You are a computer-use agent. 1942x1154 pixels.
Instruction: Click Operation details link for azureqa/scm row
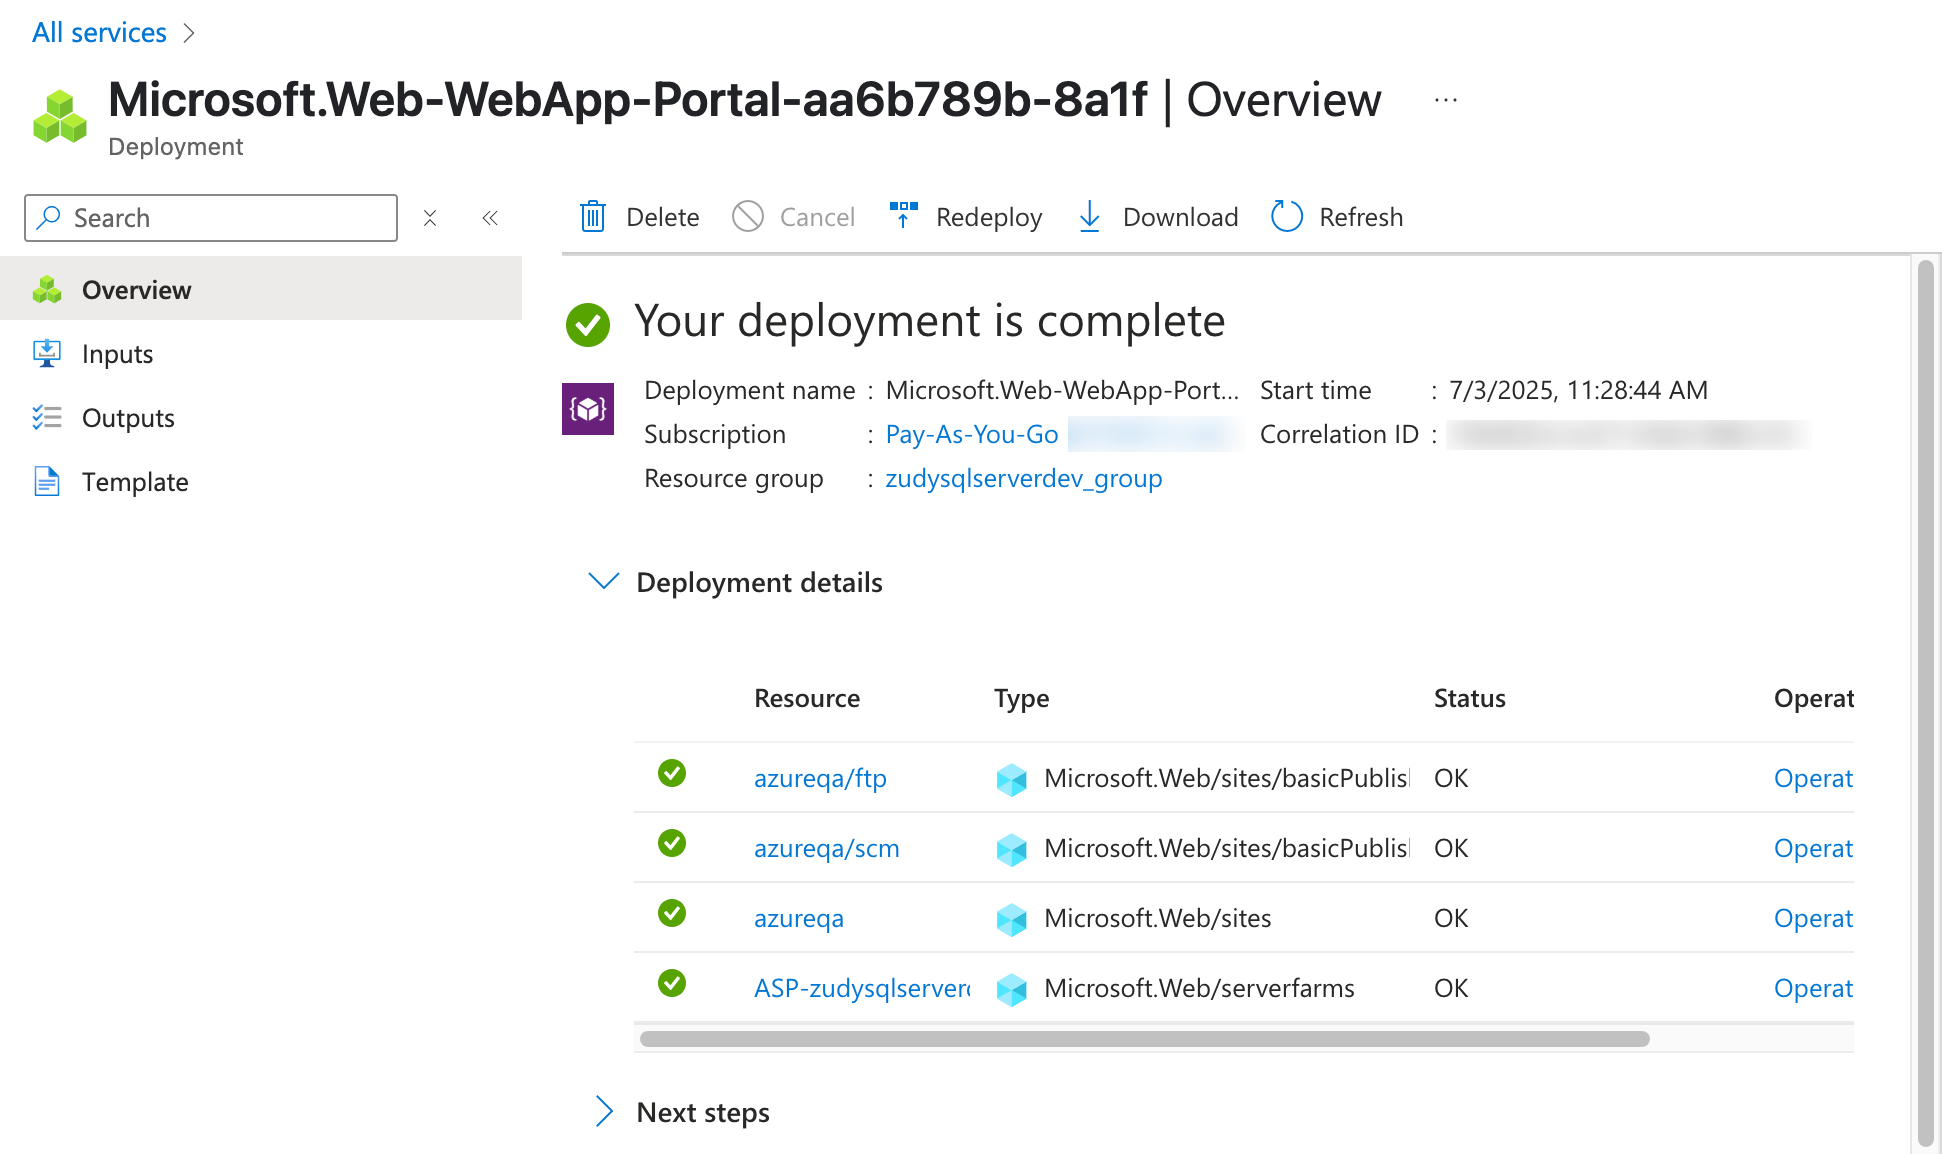click(x=1812, y=848)
